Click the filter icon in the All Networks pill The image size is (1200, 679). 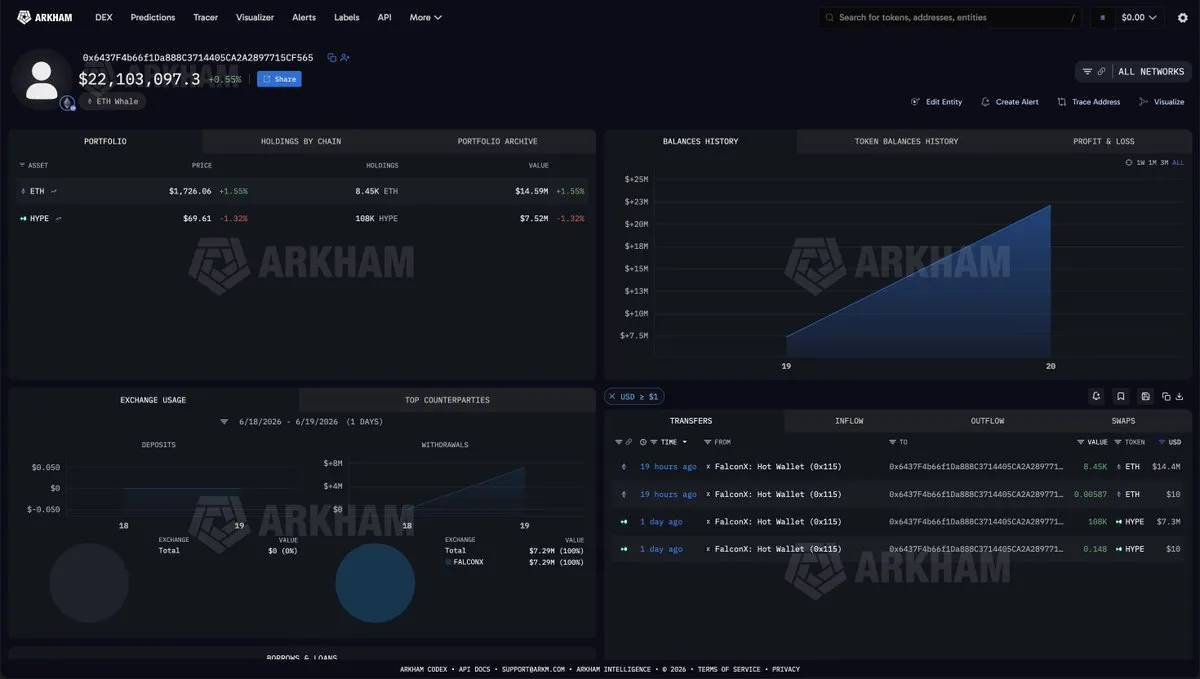tap(1087, 72)
